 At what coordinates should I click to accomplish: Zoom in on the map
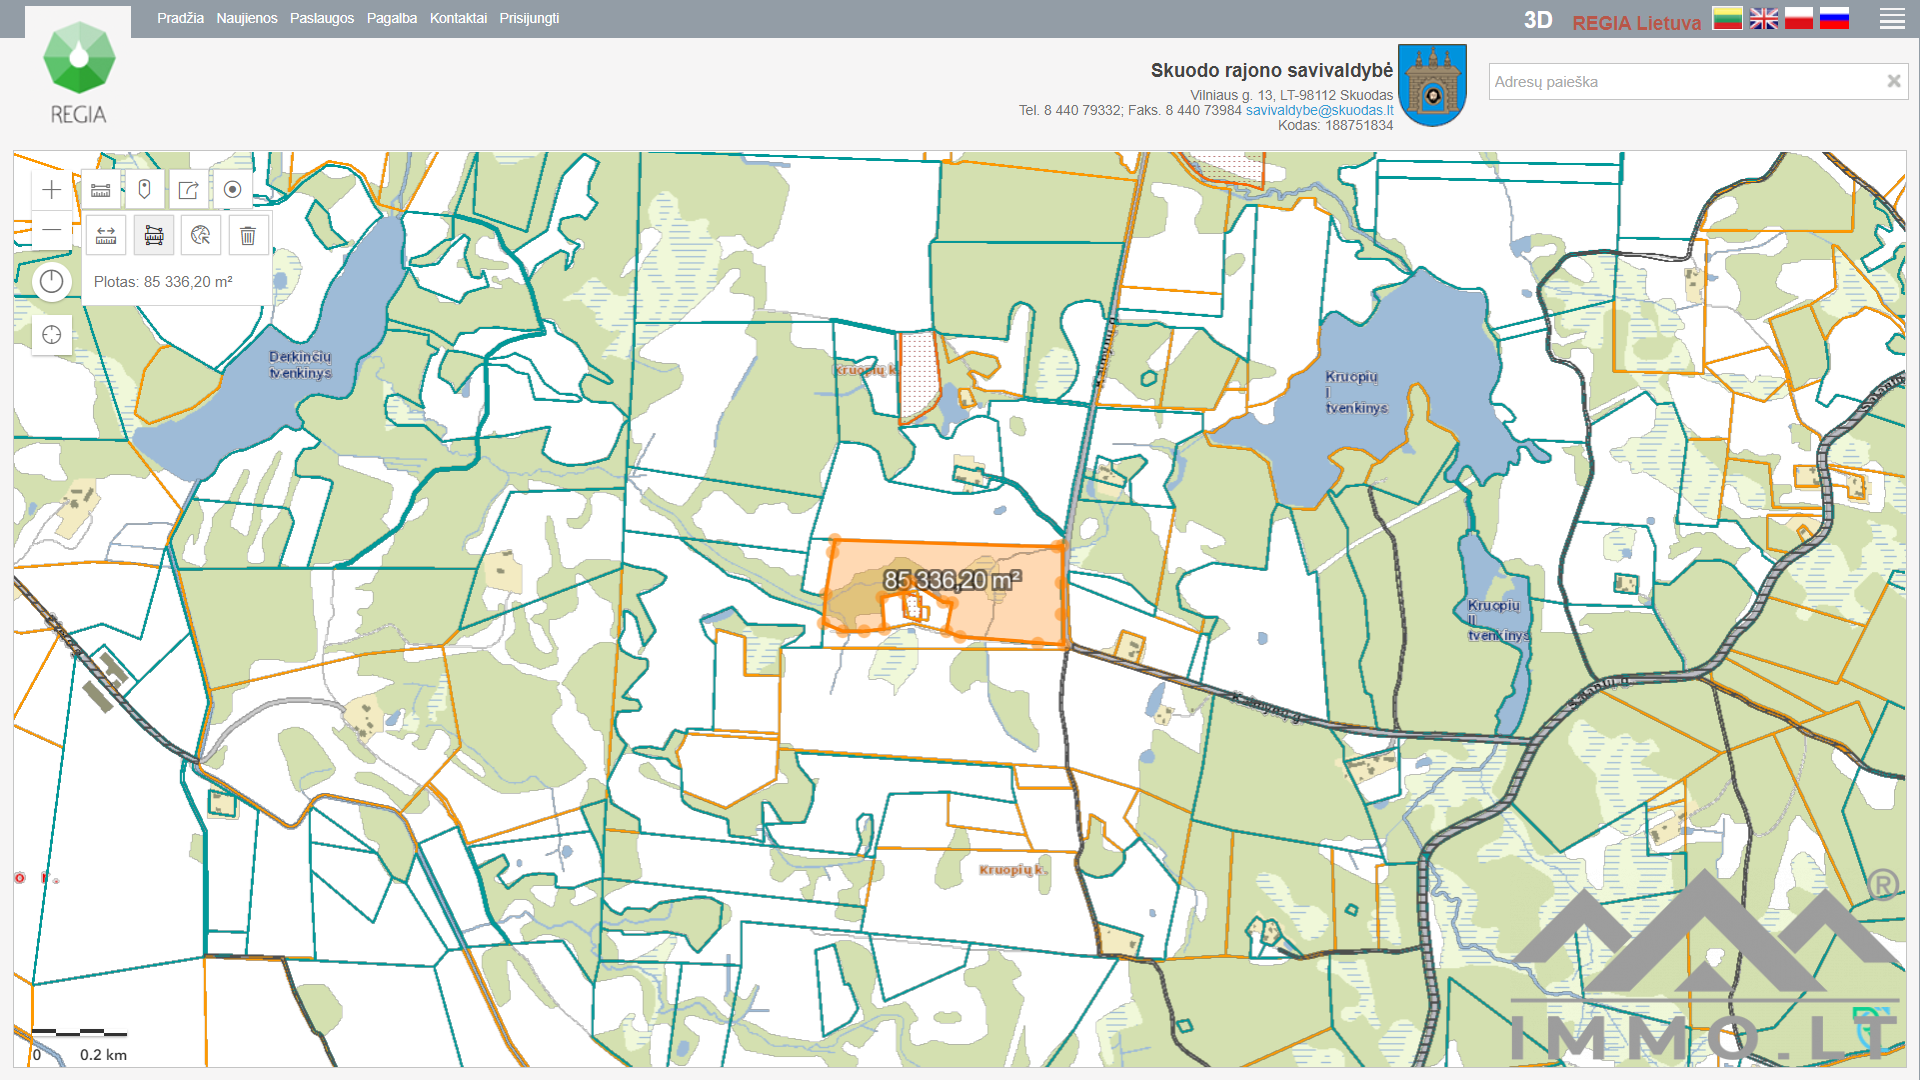click(x=52, y=190)
